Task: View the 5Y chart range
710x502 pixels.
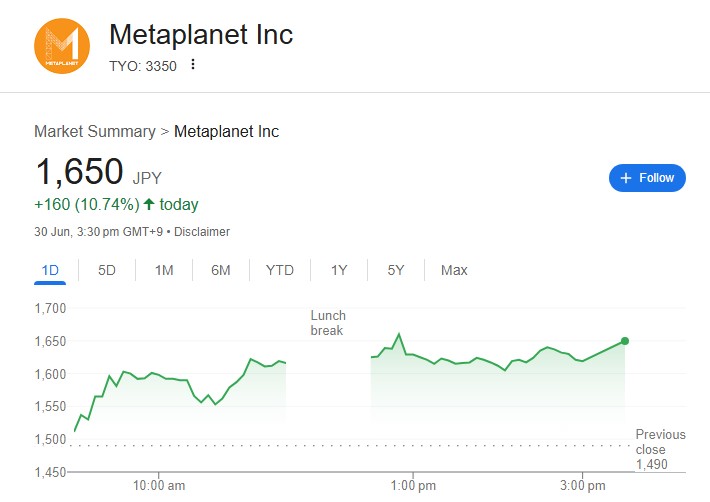Action: 396,270
